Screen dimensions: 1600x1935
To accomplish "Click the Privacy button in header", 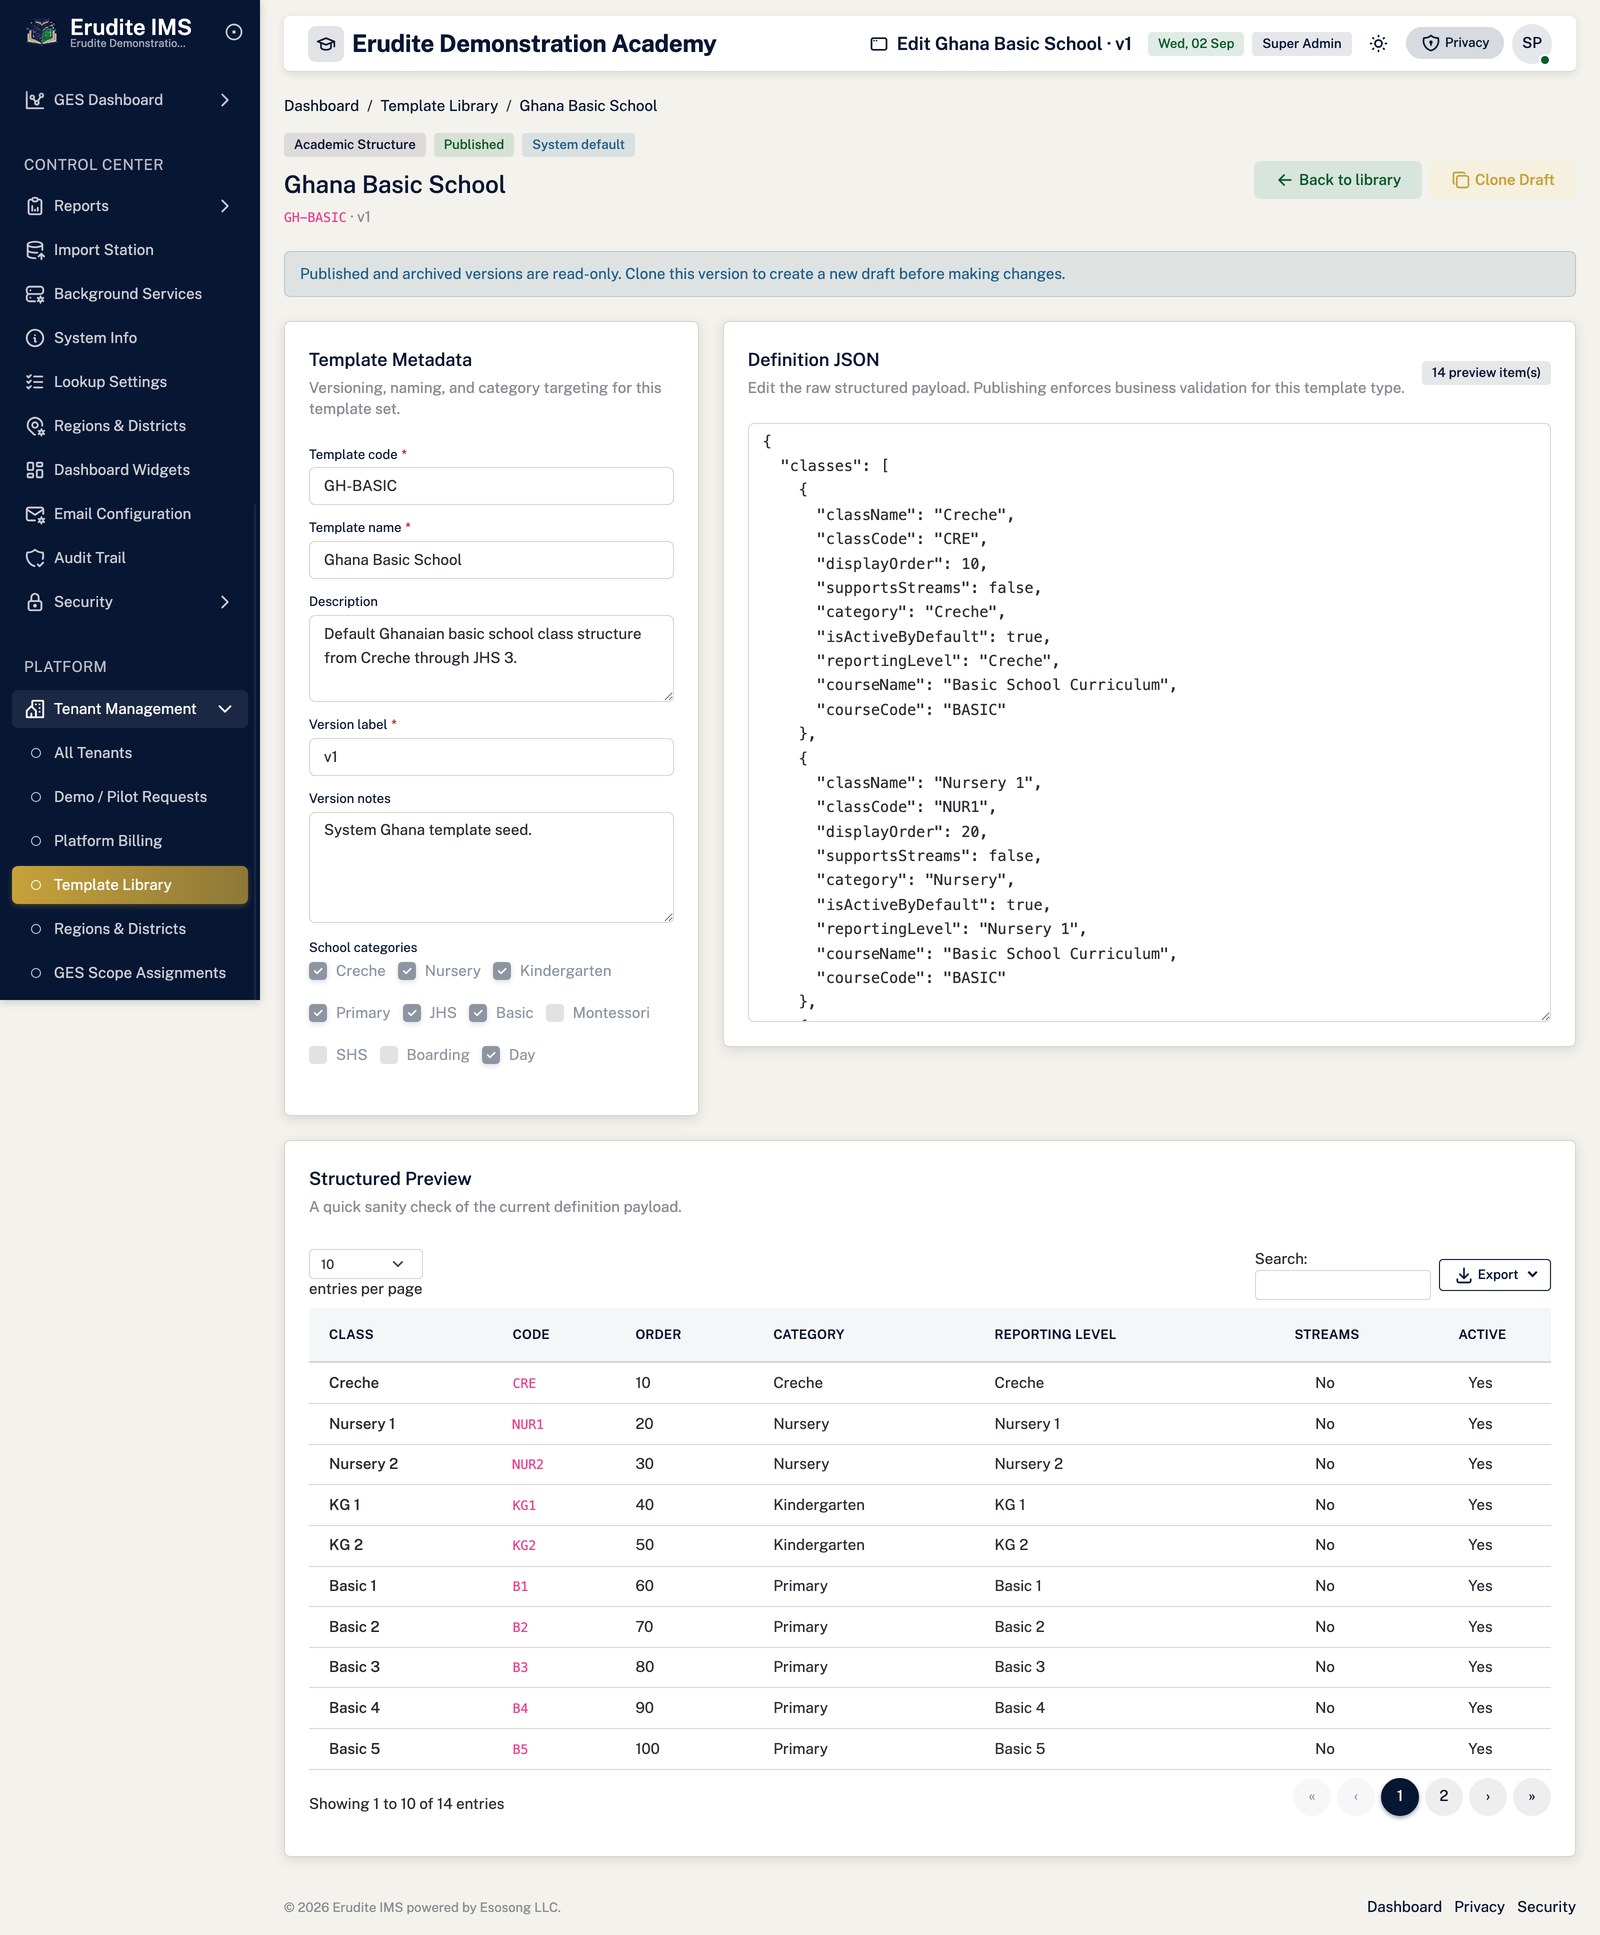I will [1455, 43].
